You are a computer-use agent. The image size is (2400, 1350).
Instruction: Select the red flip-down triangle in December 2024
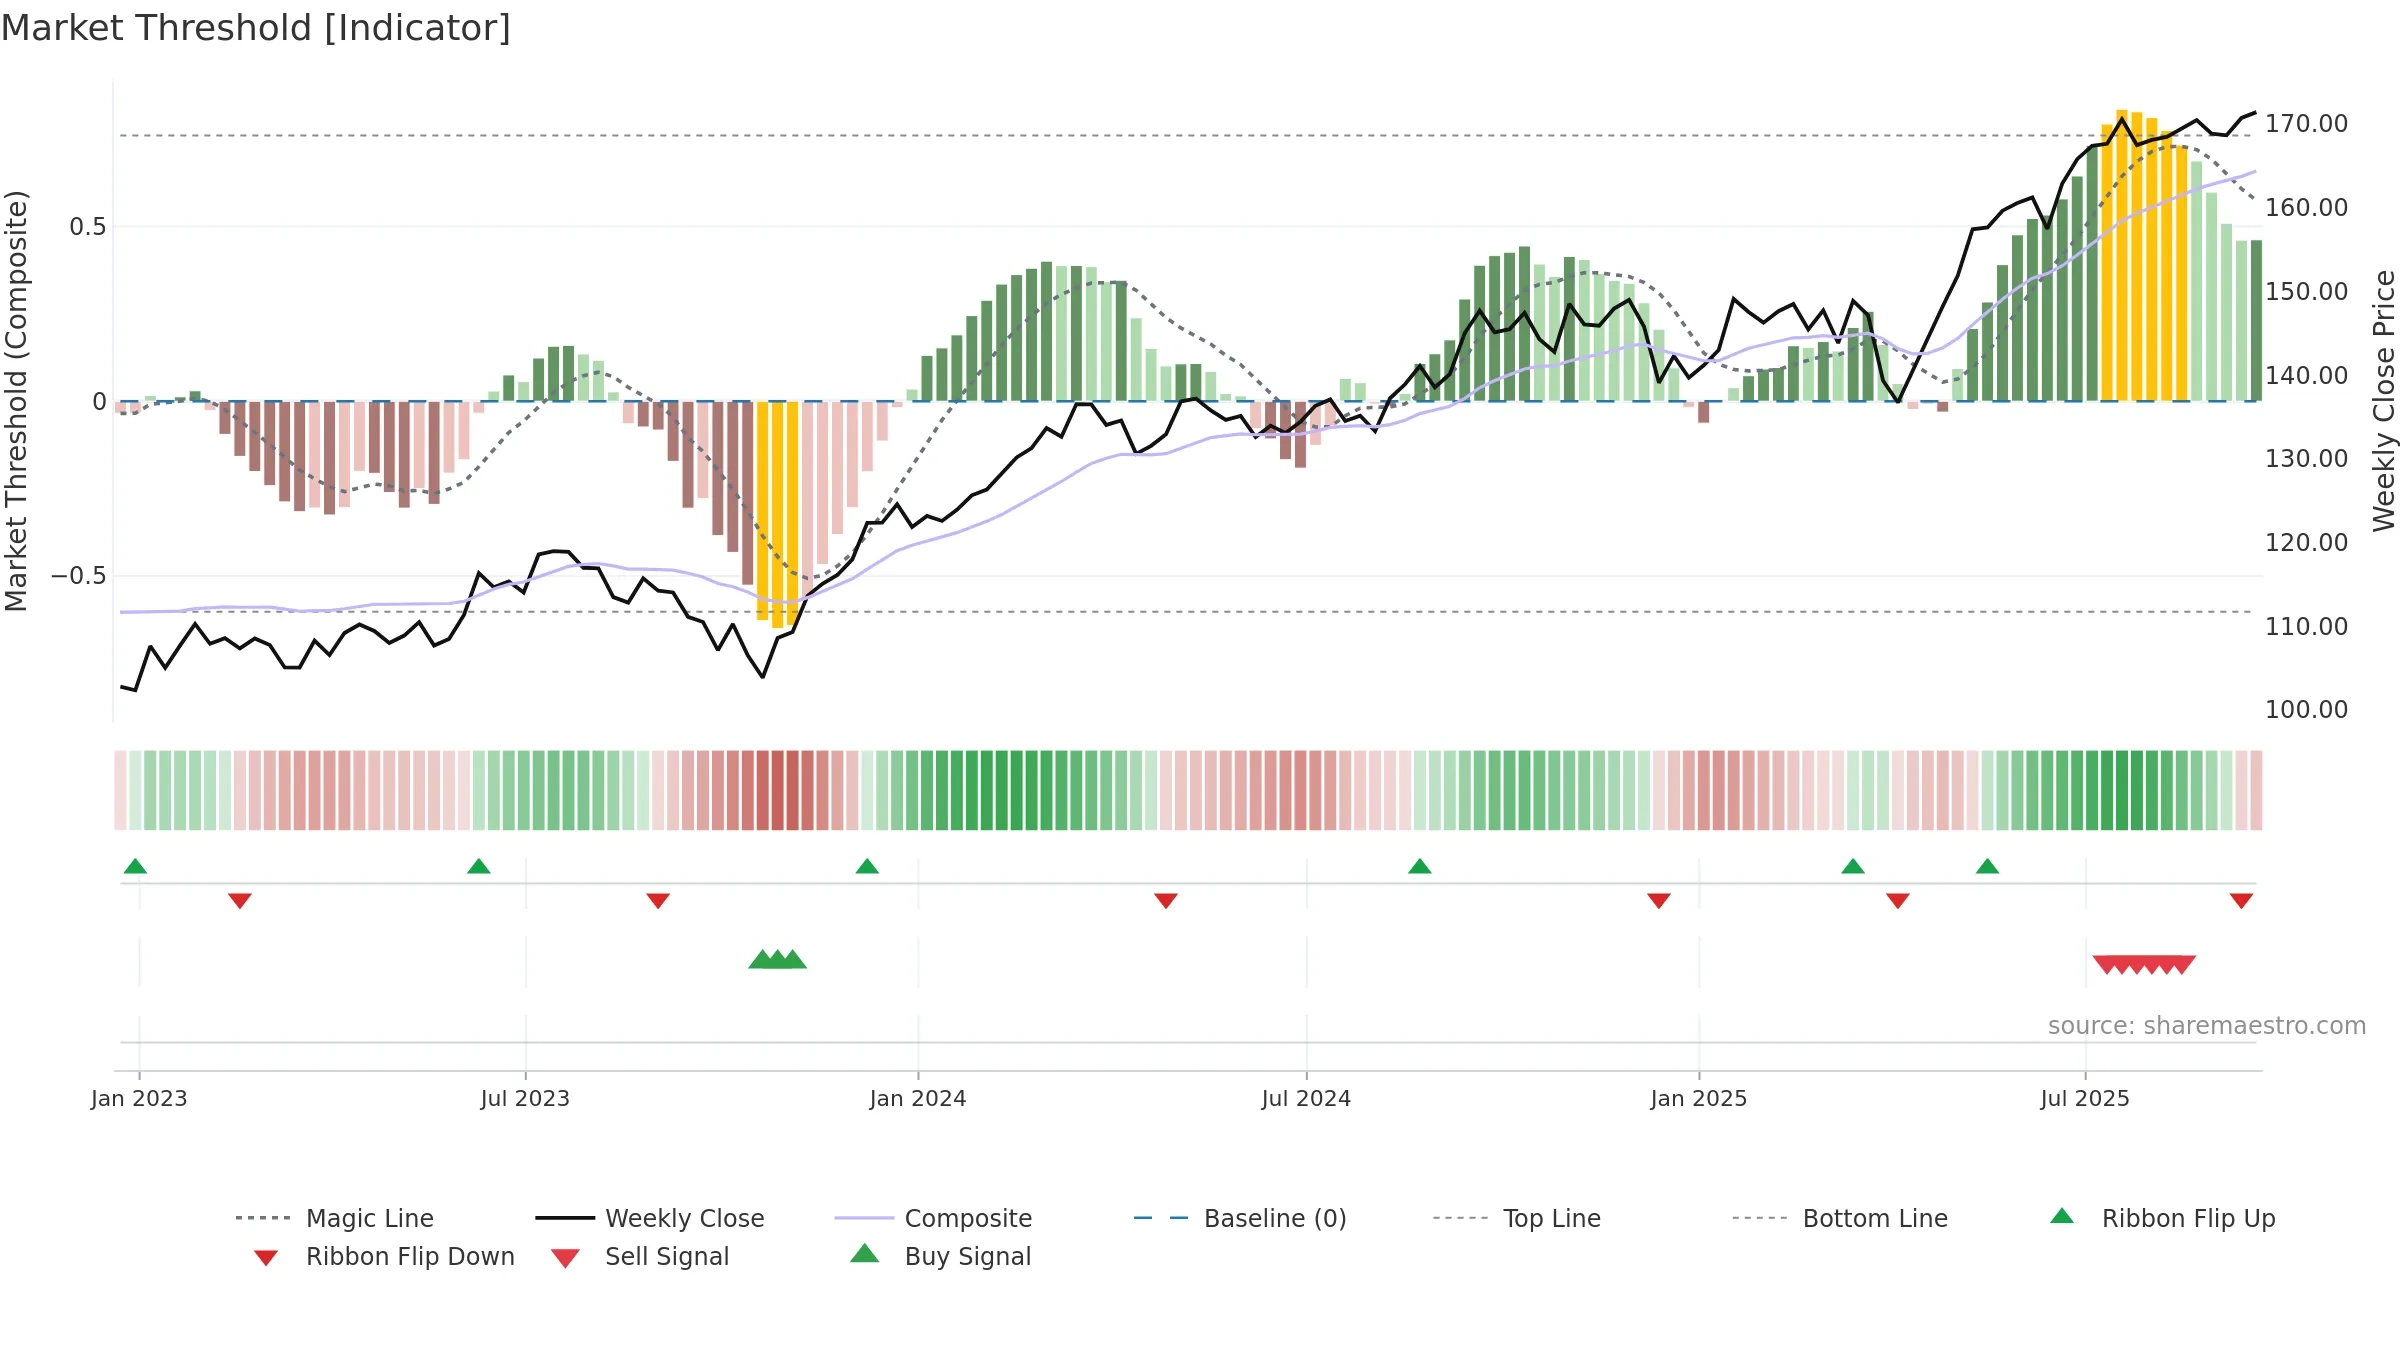(x=1659, y=901)
